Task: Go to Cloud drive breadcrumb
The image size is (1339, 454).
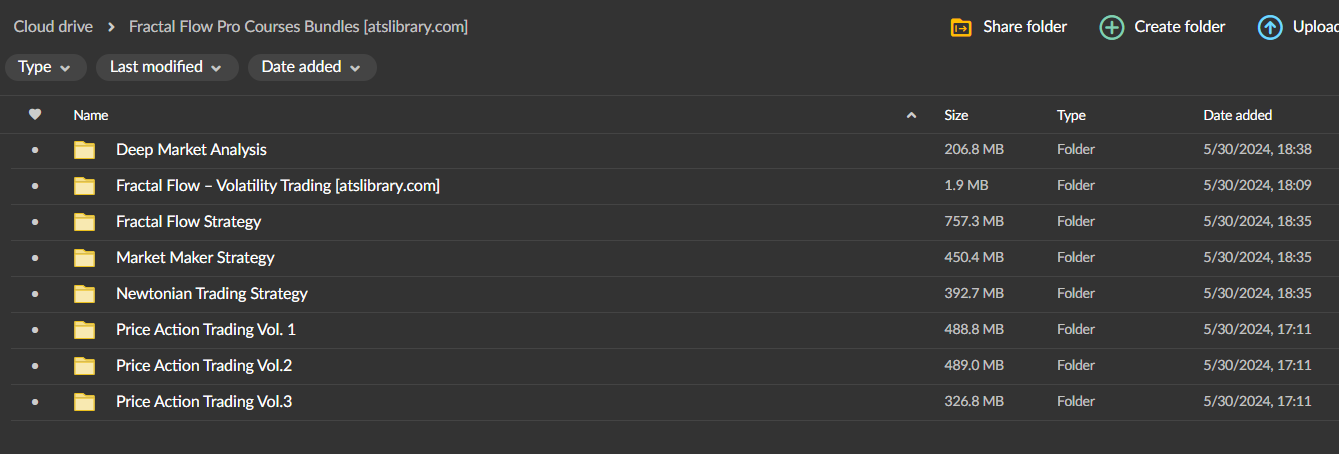Action: tap(54, 27)
